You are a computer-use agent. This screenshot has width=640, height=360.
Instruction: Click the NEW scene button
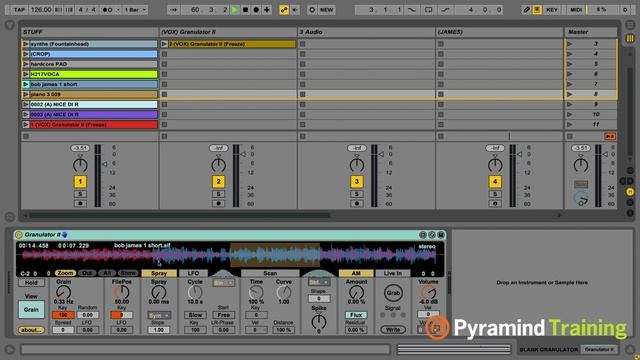[x=327, y=10]
